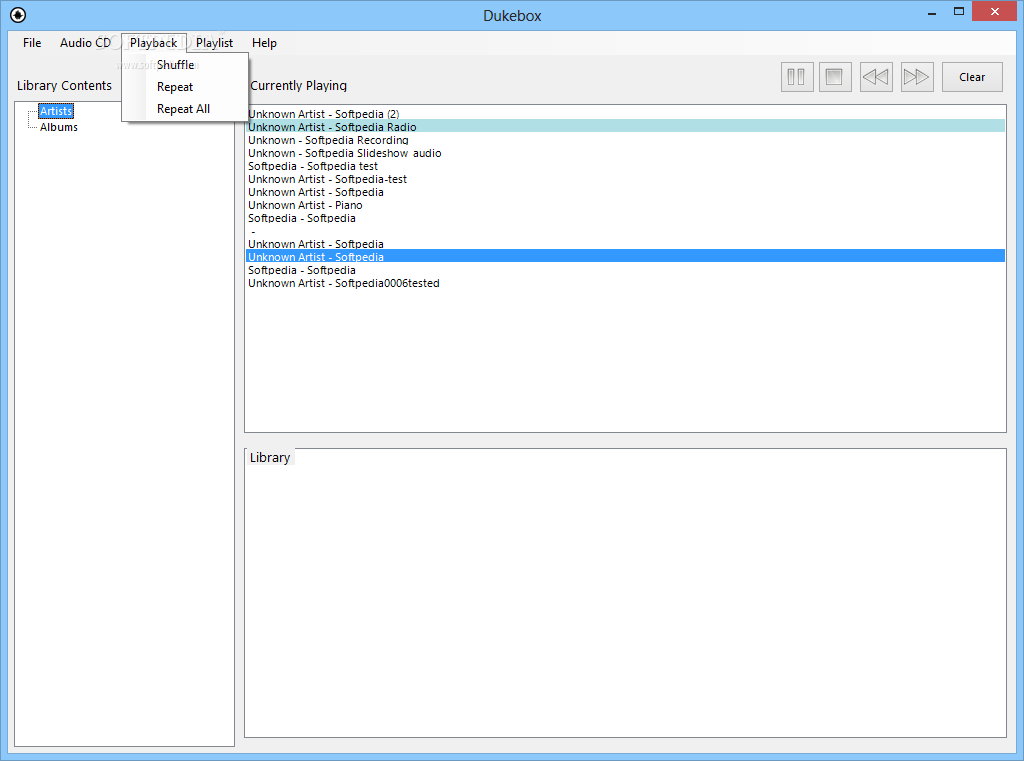Select the Albums tree node
The image size is (1024, 761).
[x=59, y=127]
